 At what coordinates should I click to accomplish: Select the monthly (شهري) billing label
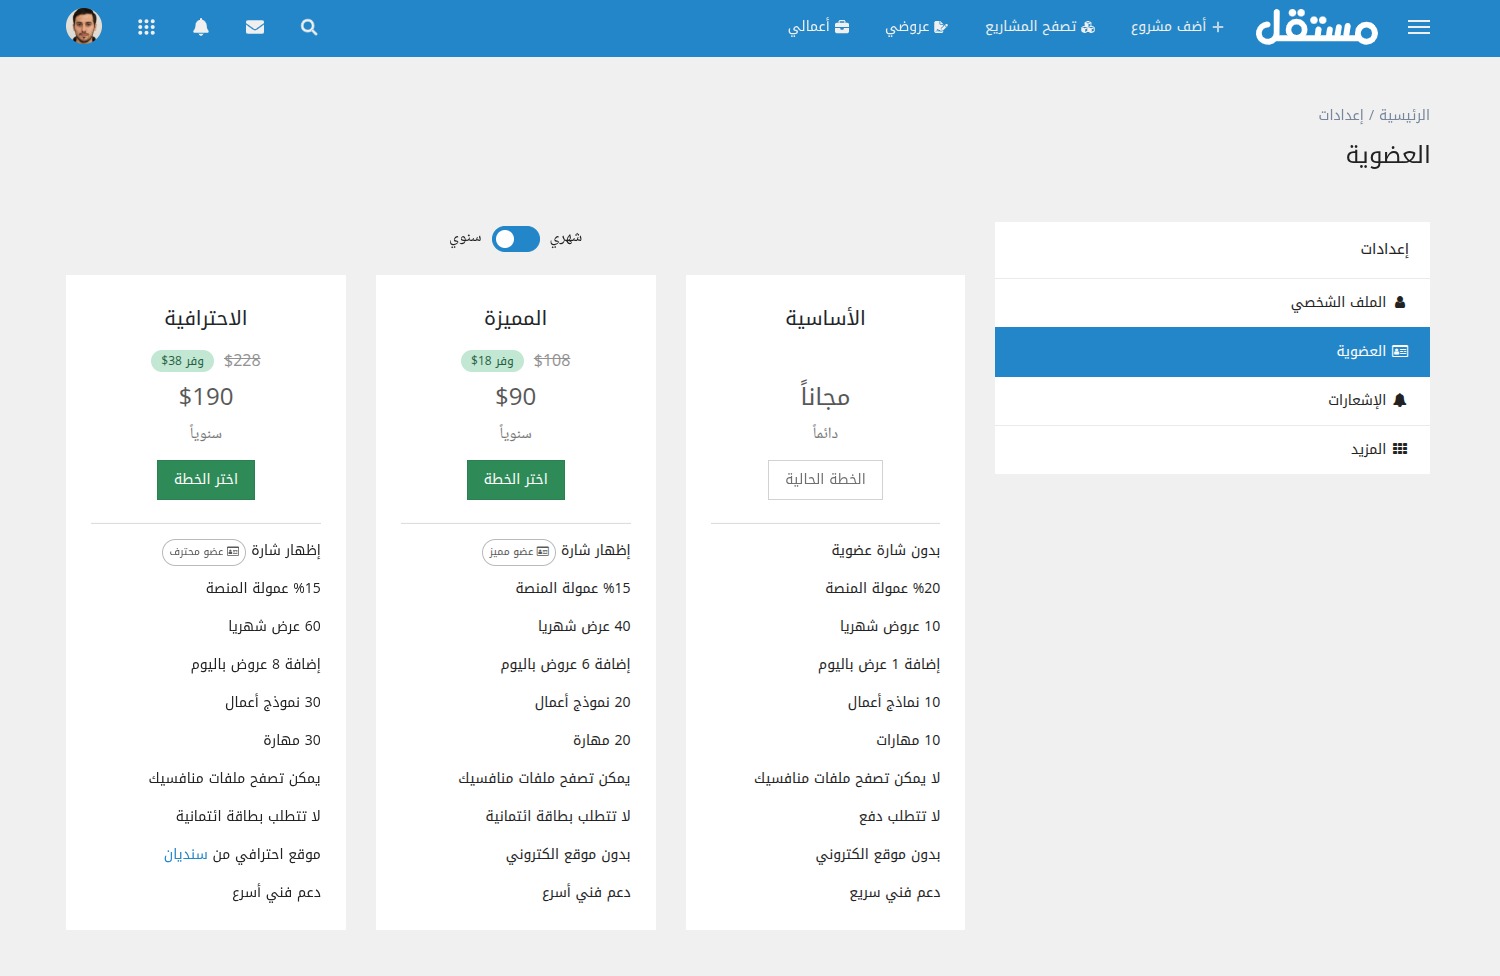tap(566, 239)
